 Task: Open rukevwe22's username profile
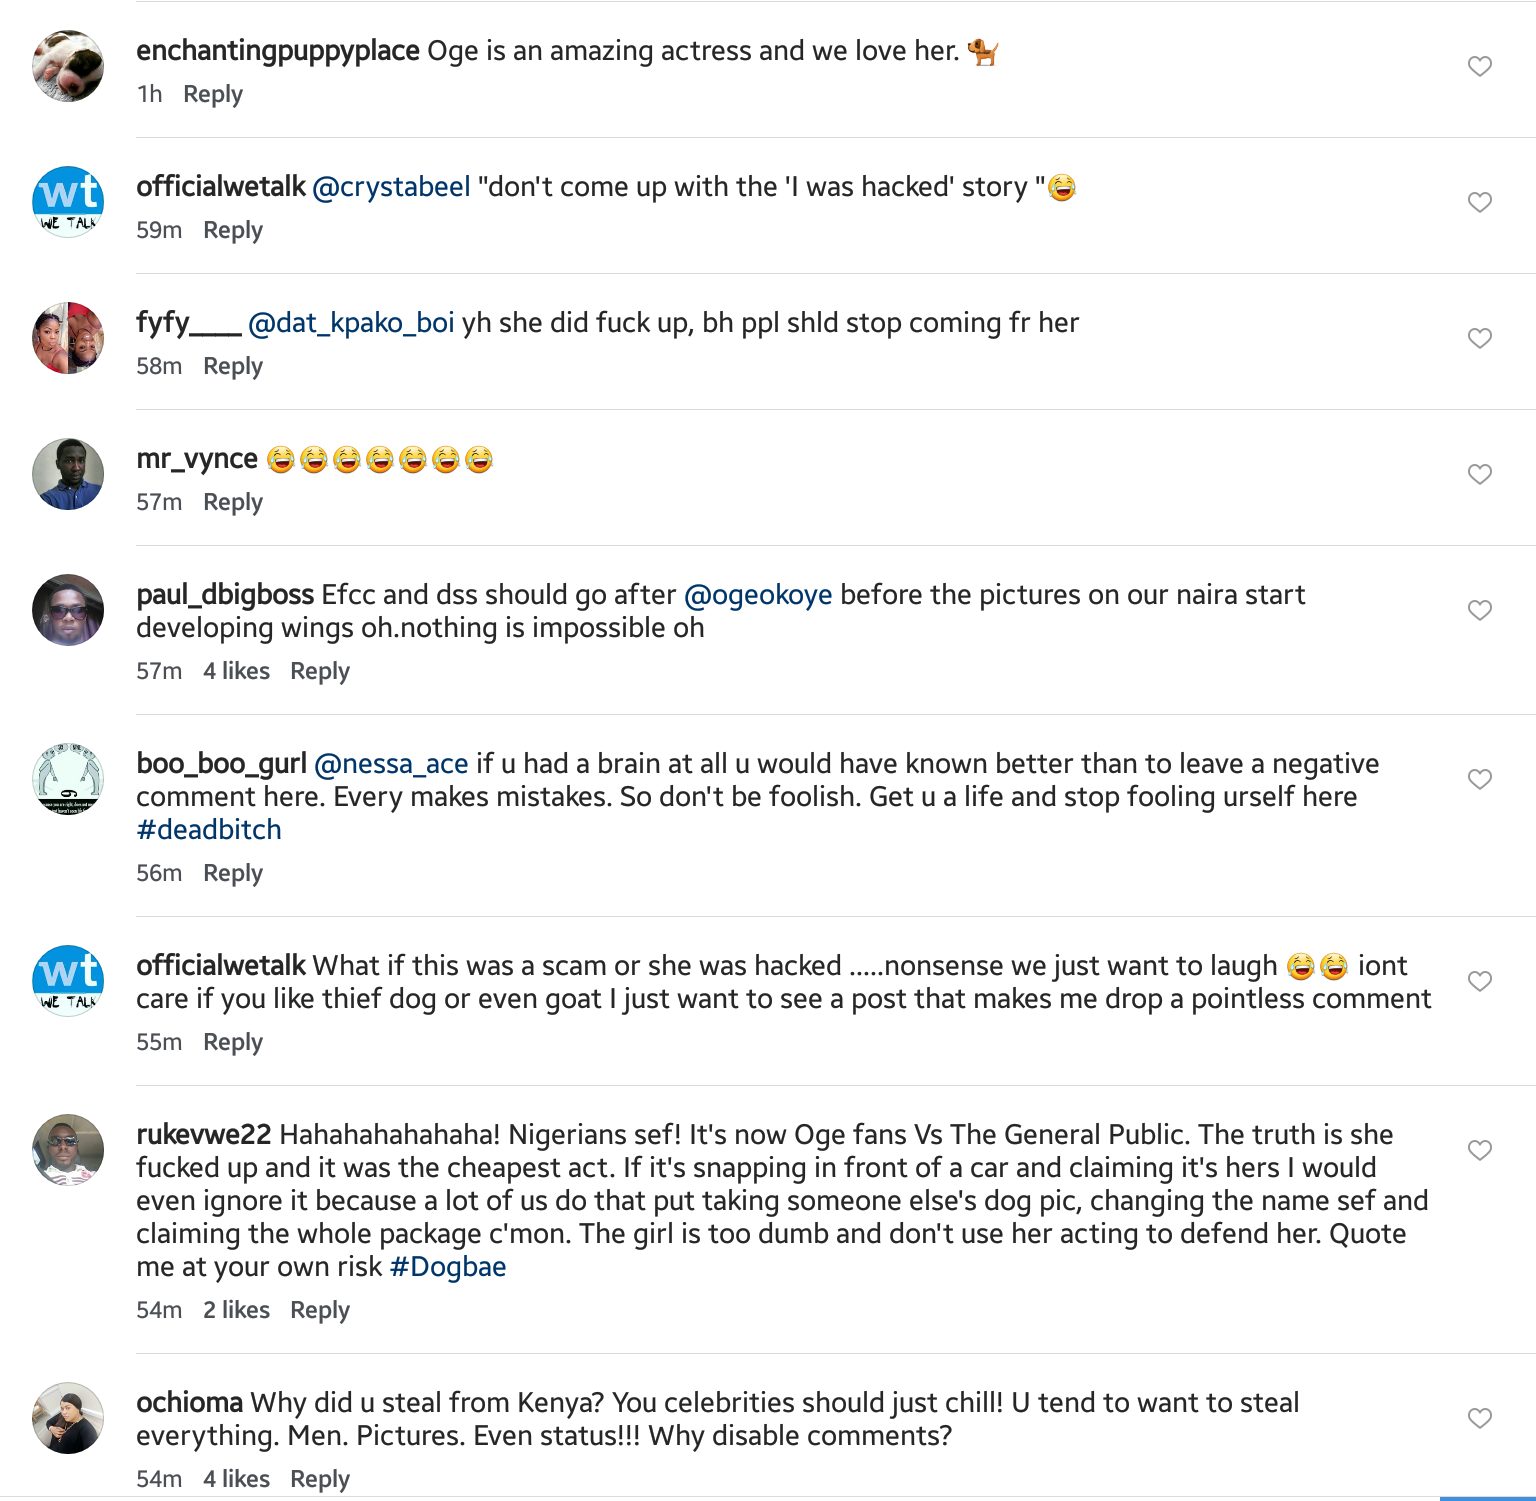pos(204,1135)
